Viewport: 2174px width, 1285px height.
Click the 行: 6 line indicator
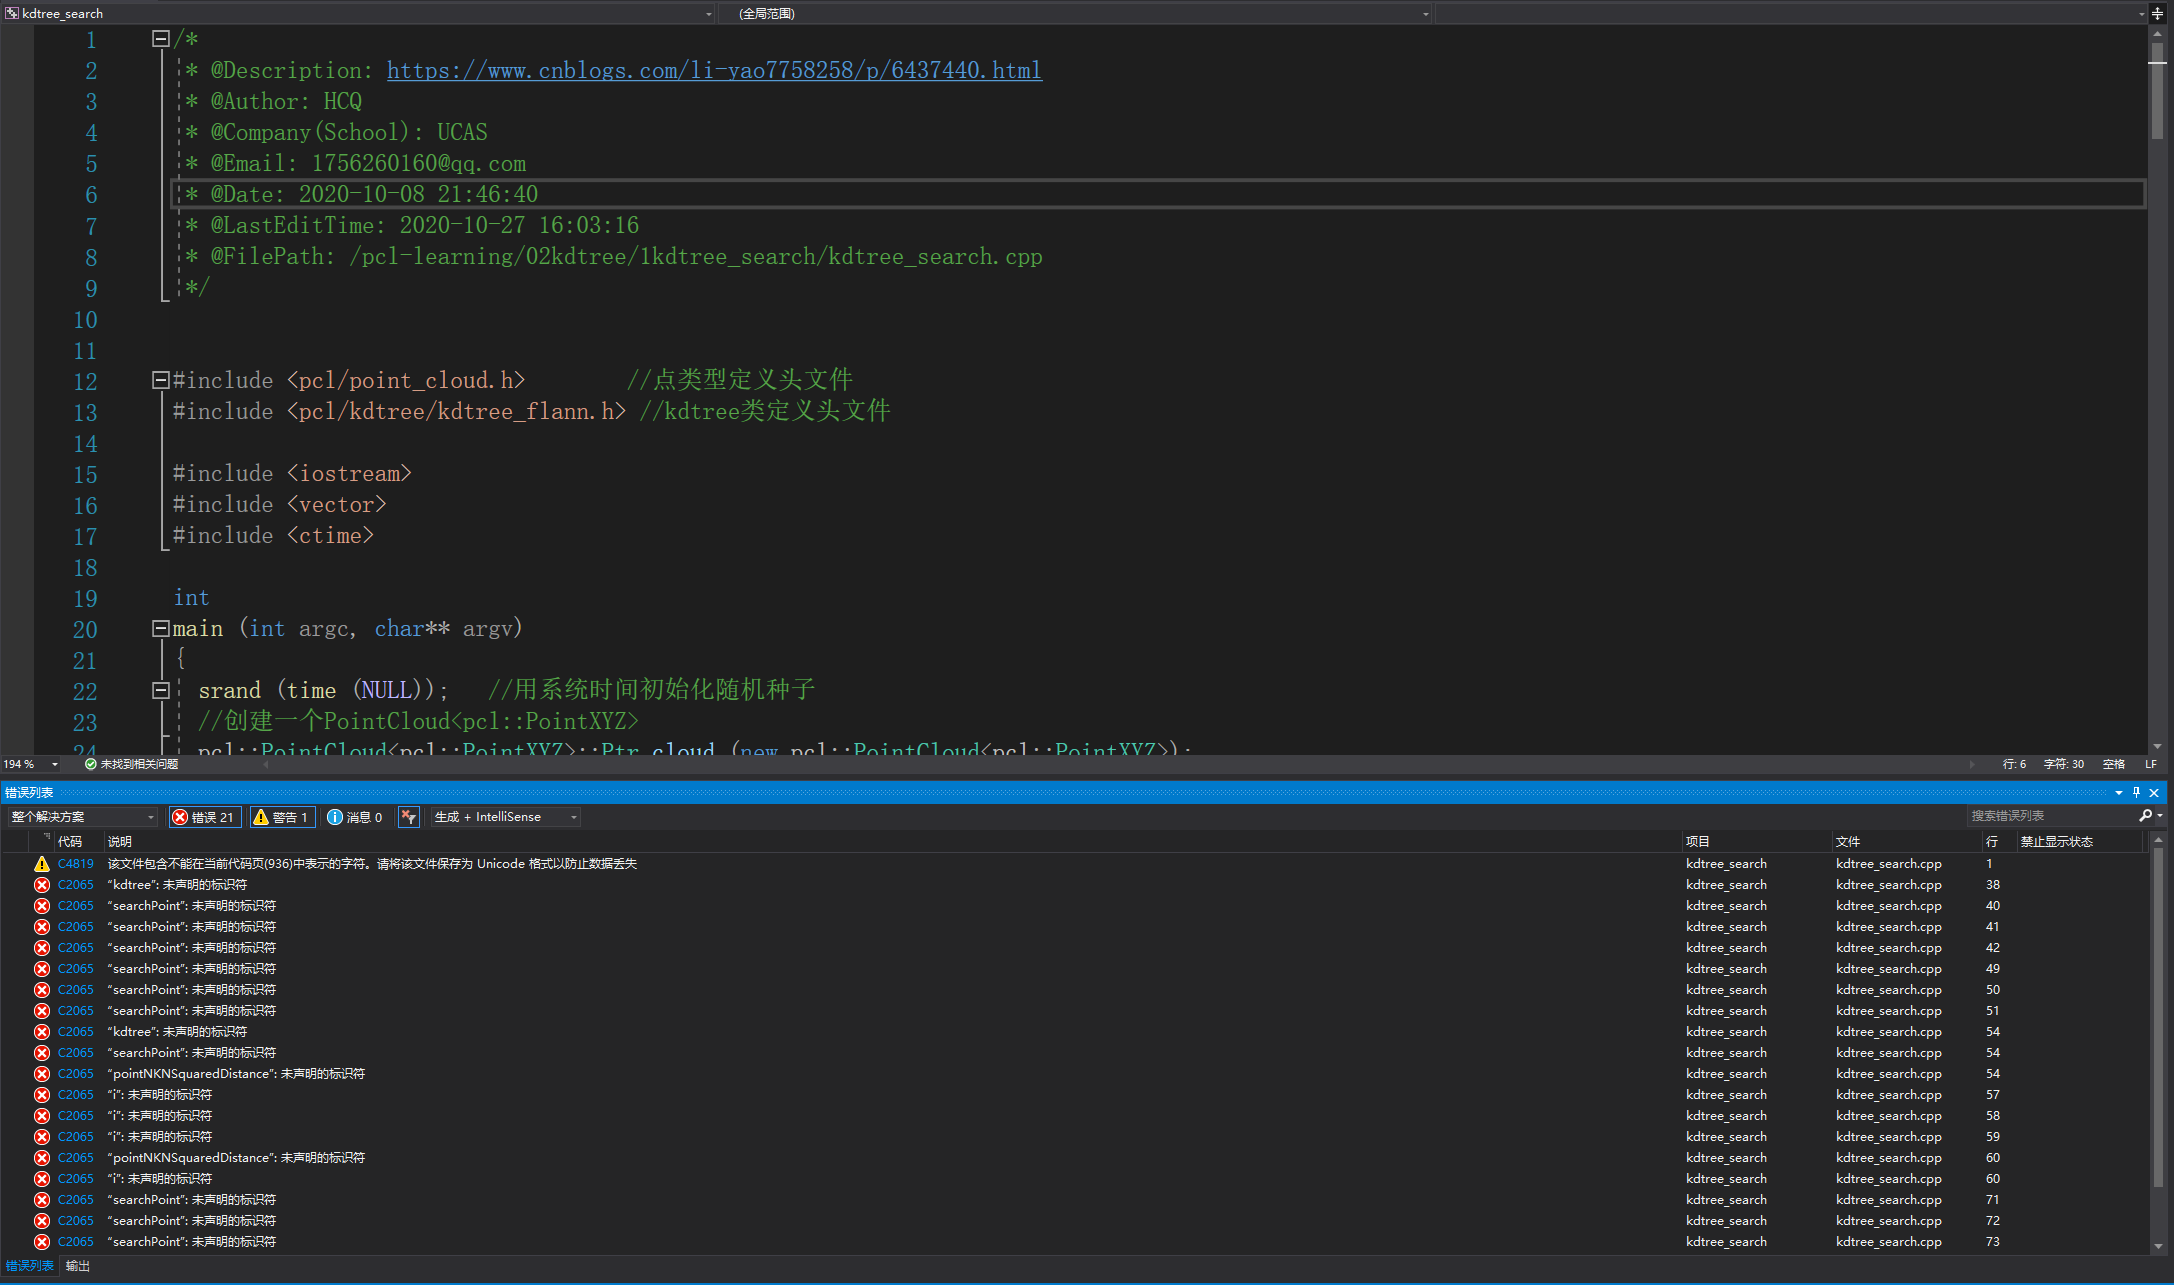click(2014, 764)
